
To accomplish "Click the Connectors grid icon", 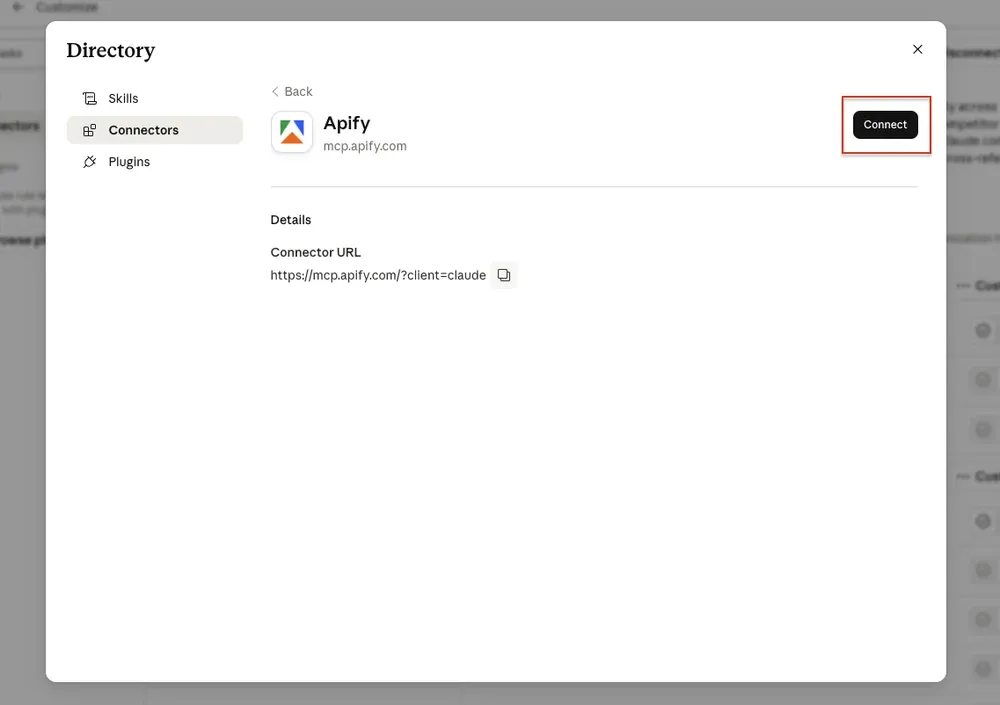I will (x=89, y=130).
